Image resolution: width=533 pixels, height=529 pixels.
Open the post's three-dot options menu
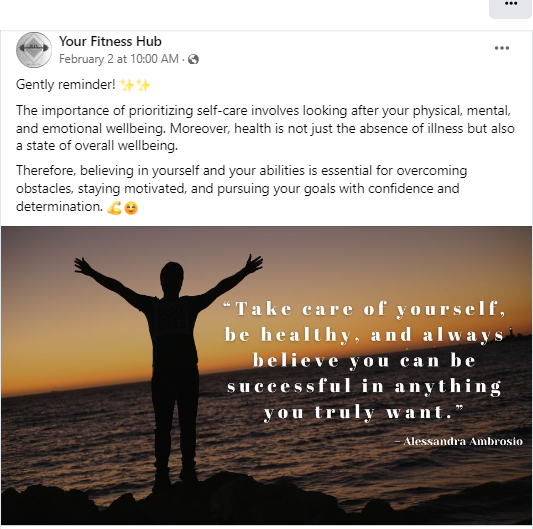click(502, 48)
